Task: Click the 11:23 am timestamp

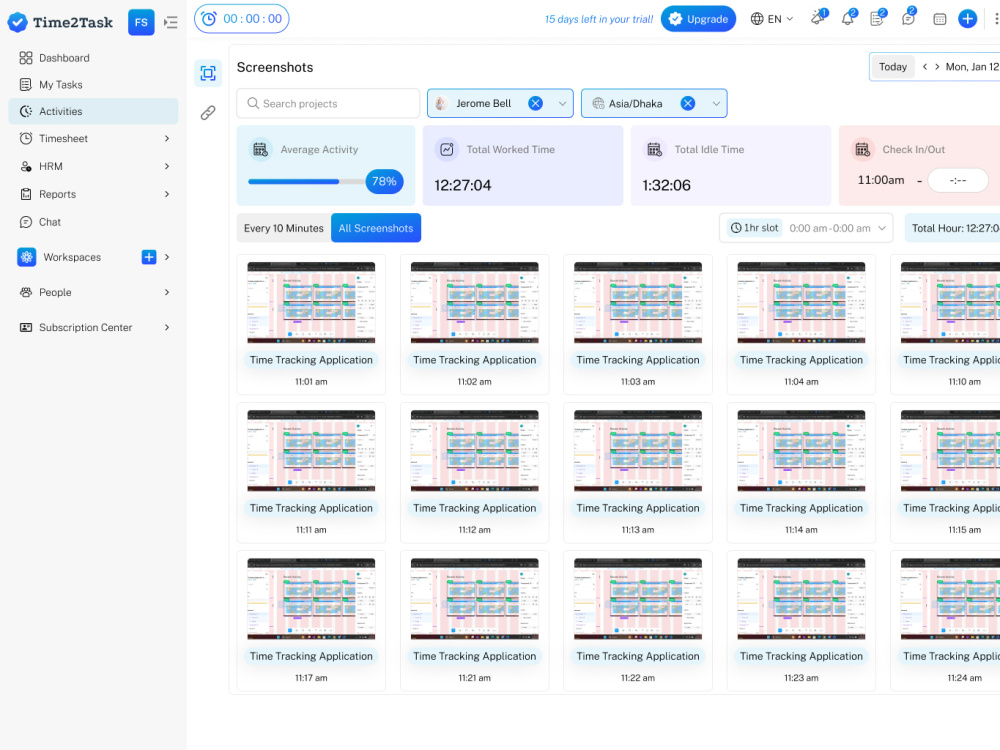Action: [x=801, y=678]
